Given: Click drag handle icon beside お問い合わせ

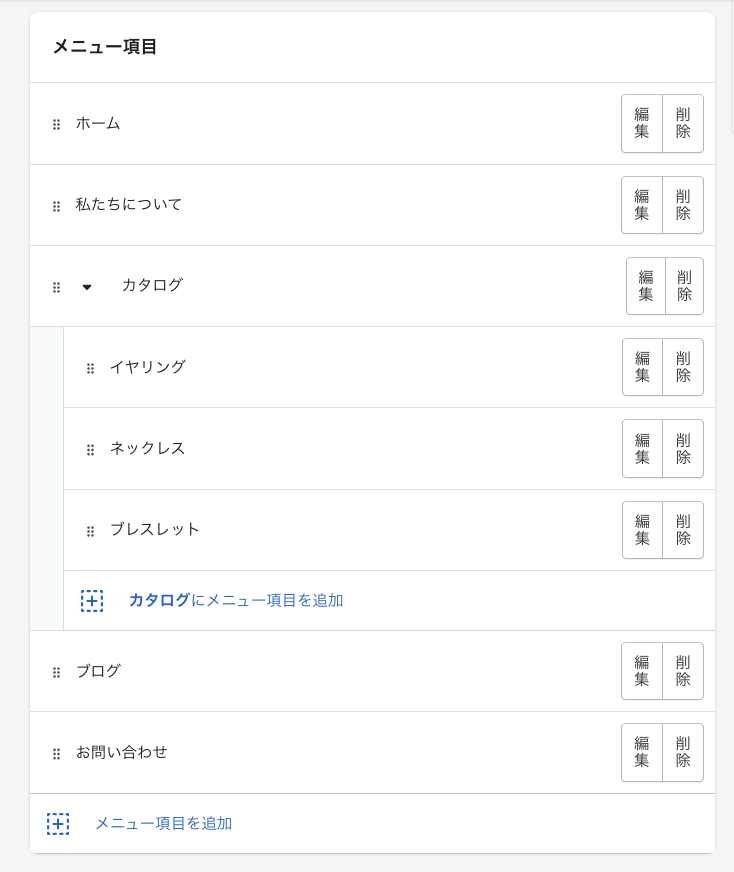Looking at the screenshot, I should (x=56, y=753).
